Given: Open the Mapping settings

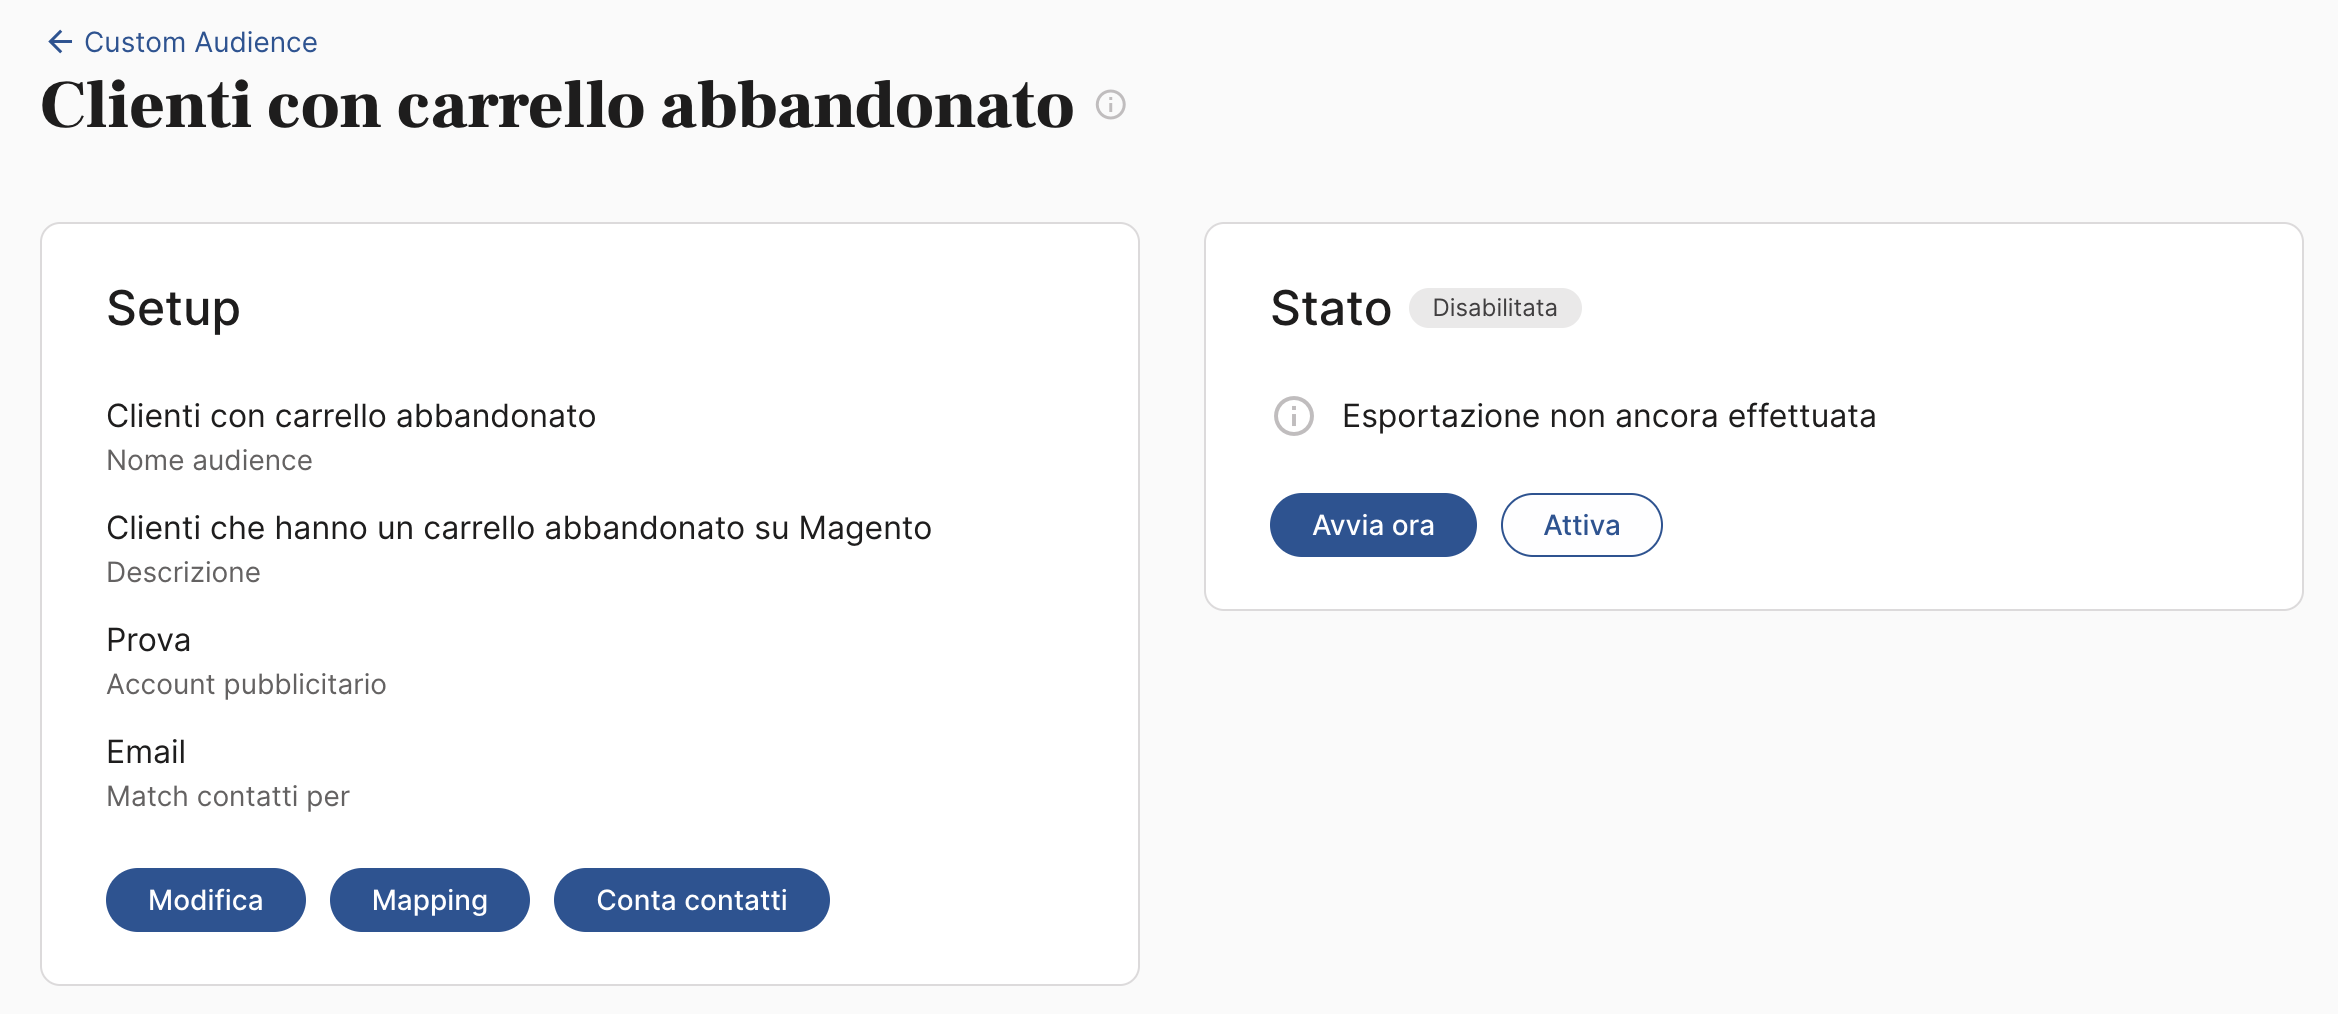Looking at the screenshot, I should (x=430, y=900).
